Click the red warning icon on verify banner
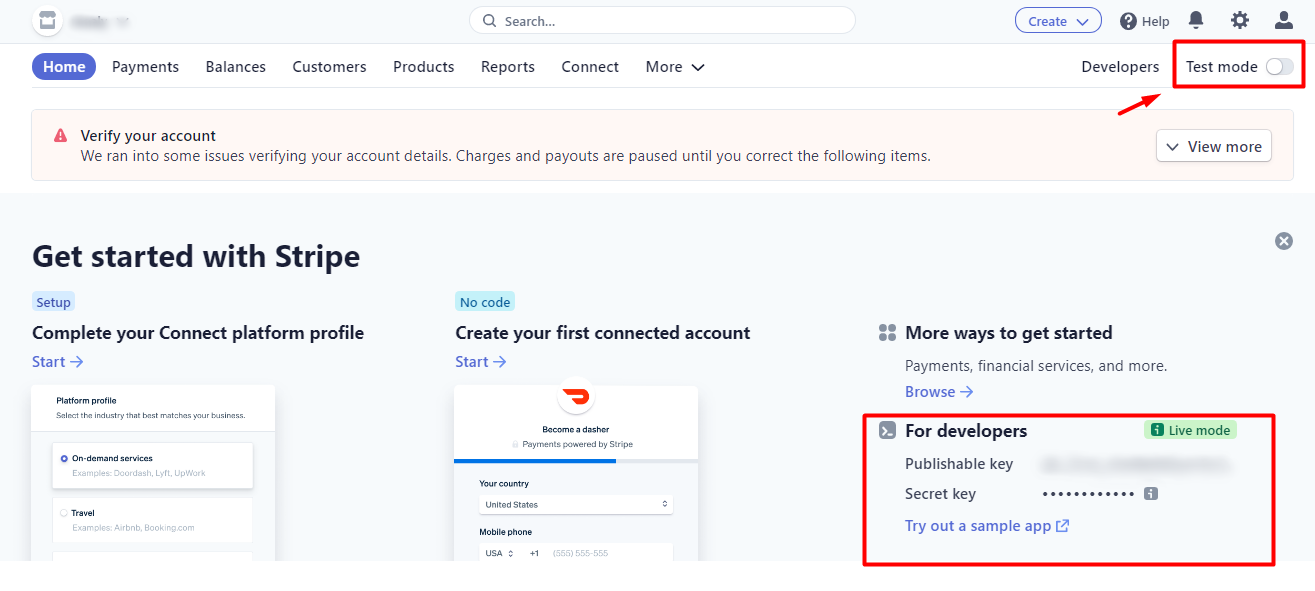This screenshot has width=1315, height=591. [61, 136]
